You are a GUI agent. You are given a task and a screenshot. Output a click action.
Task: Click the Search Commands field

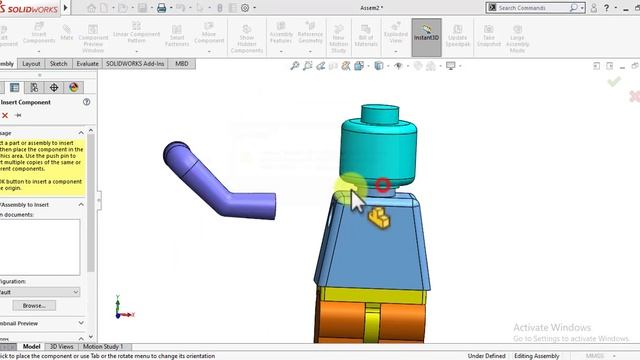coord(533,8)
